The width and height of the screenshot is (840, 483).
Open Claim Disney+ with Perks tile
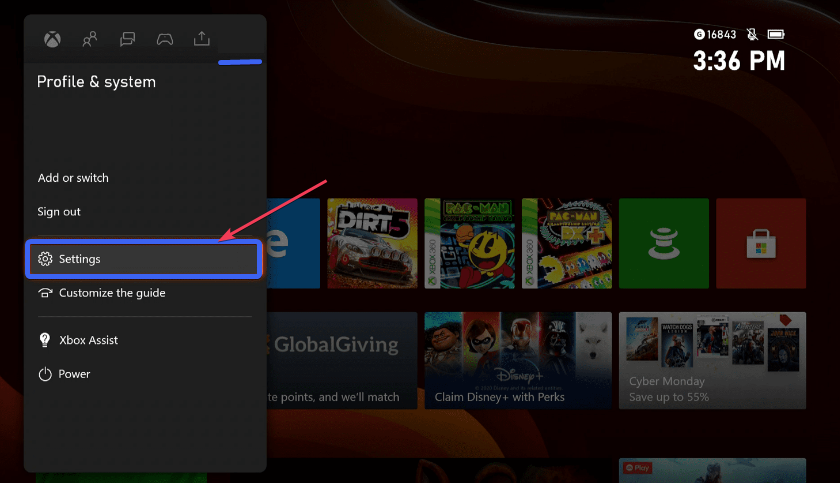518,361
